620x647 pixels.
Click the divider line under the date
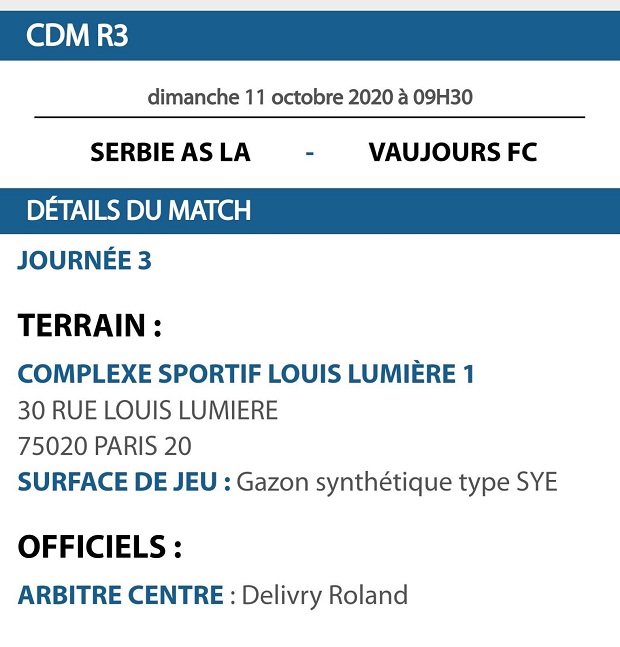point(310,117)
